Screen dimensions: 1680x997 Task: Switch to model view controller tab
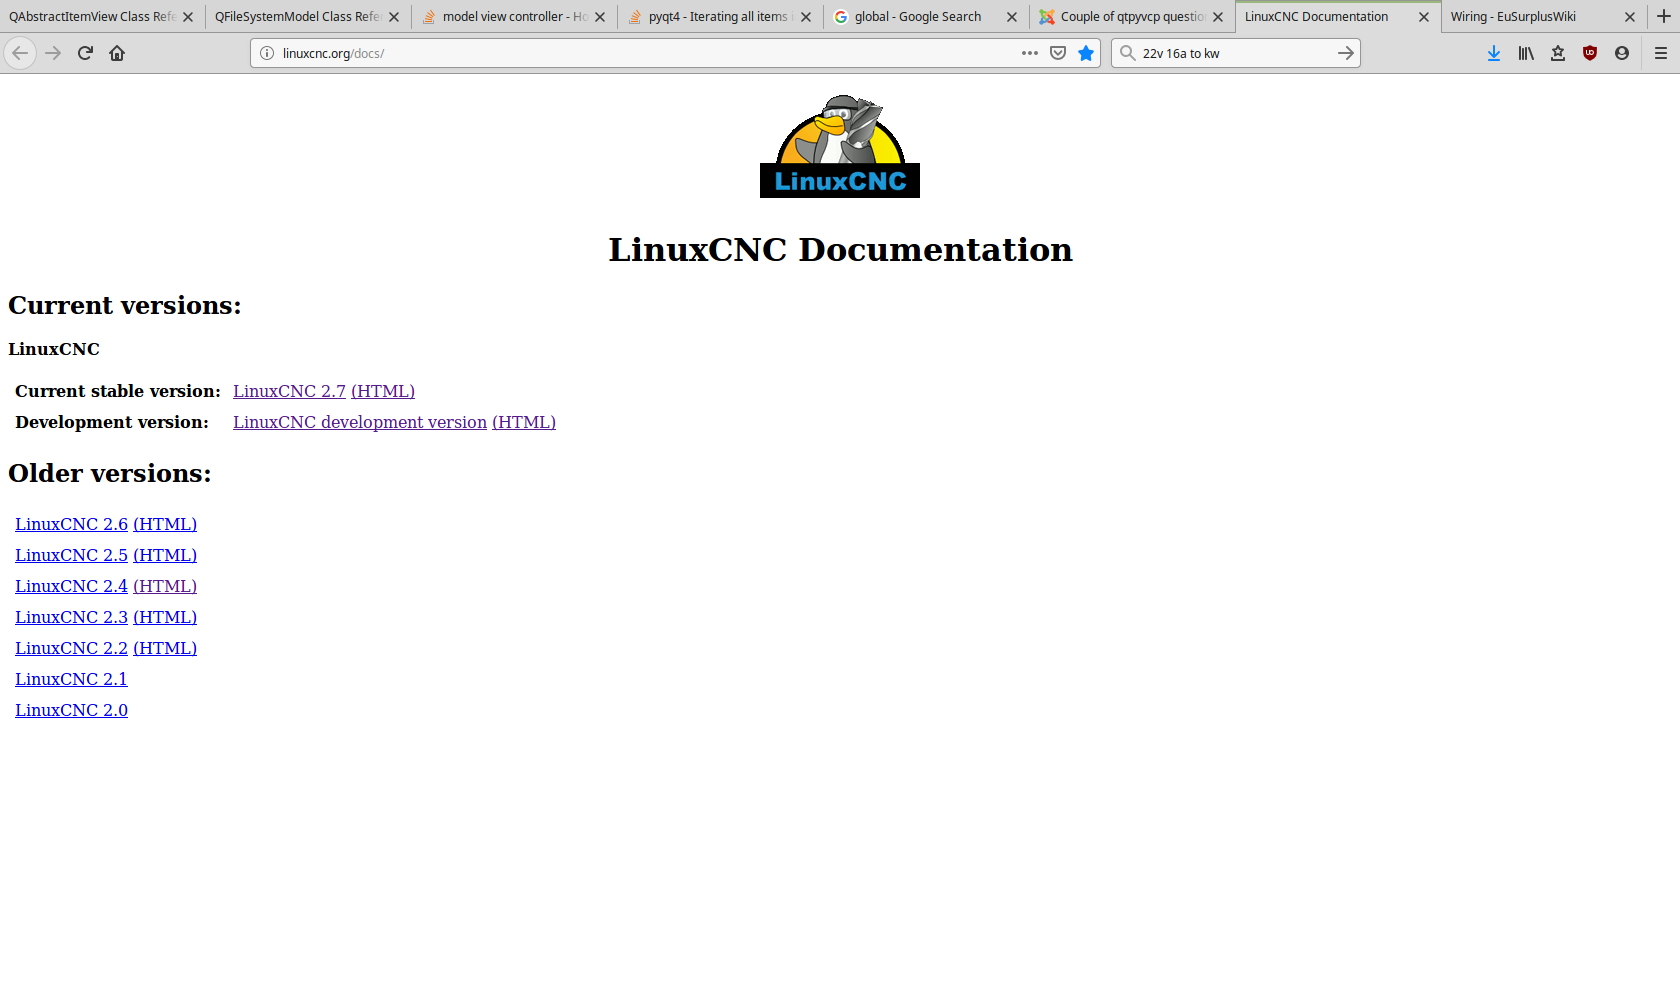click(x=514, y=17)
